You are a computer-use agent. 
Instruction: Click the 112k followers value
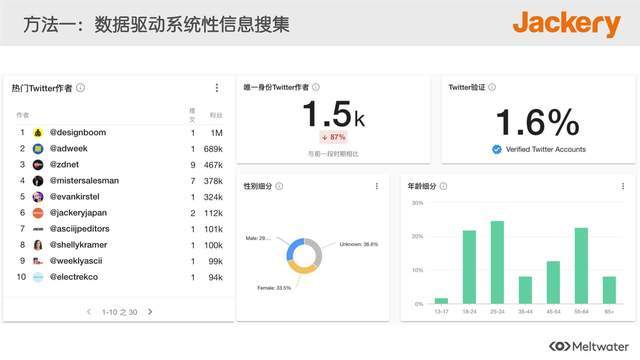(213, 213)
